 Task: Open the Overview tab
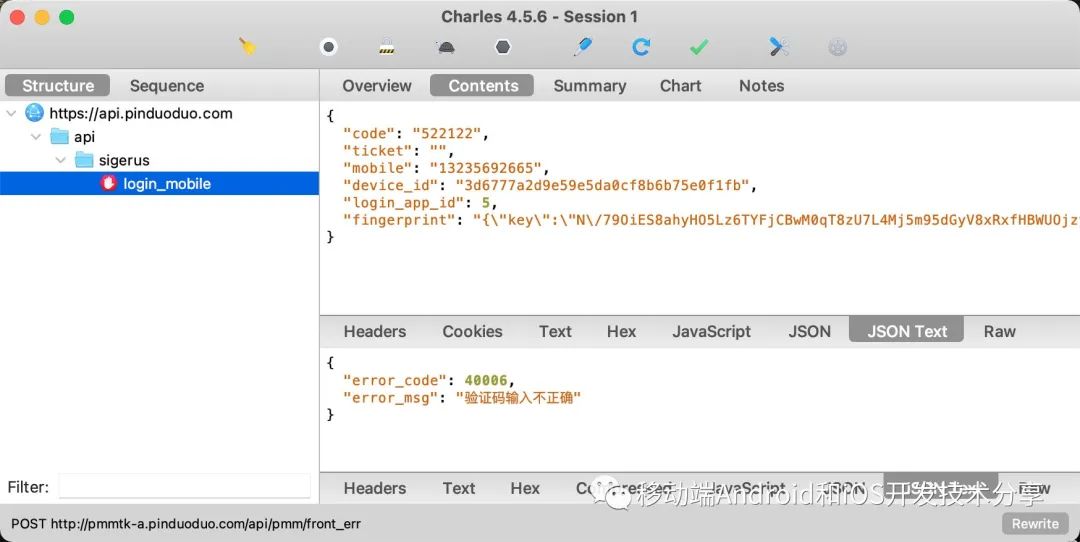click(377, 85)
